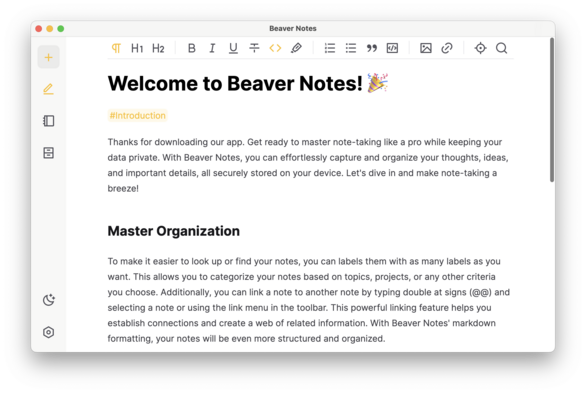Toggle strikethrough formatting
This screenshot has width=586, height=393.
[x=254, y=48]
